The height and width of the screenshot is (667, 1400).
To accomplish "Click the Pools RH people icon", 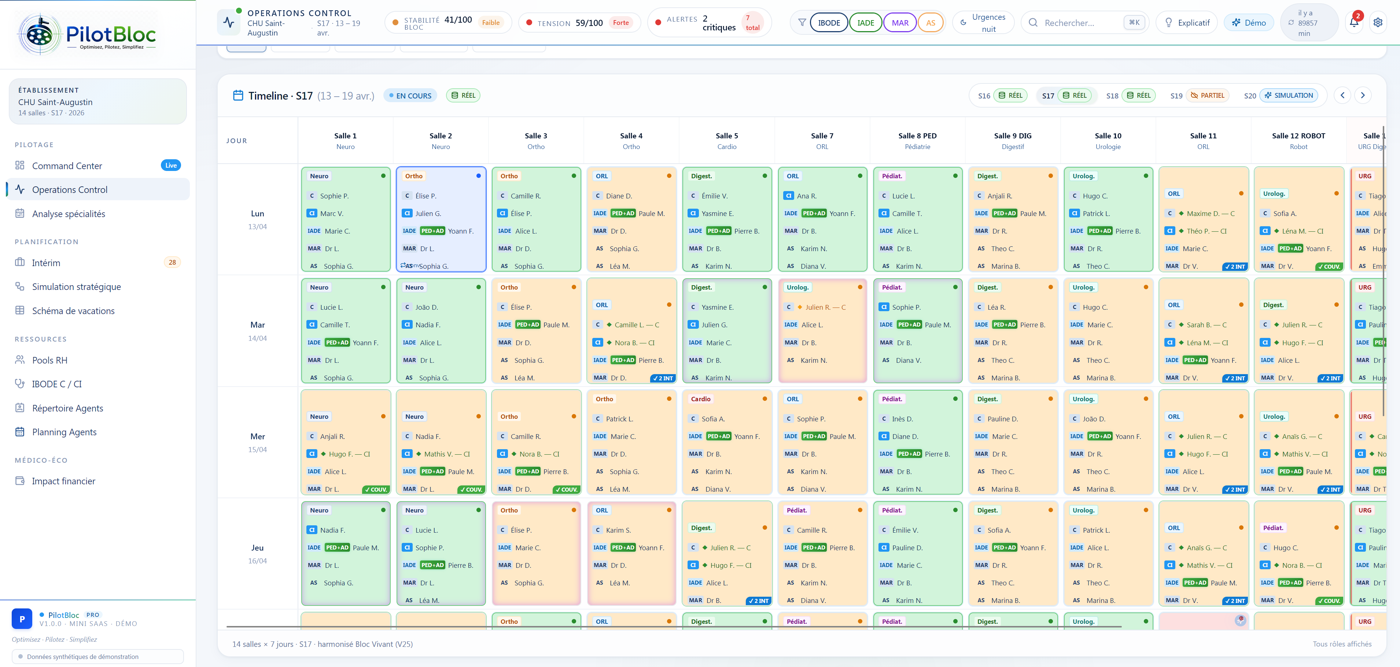I will pos(20,359).
